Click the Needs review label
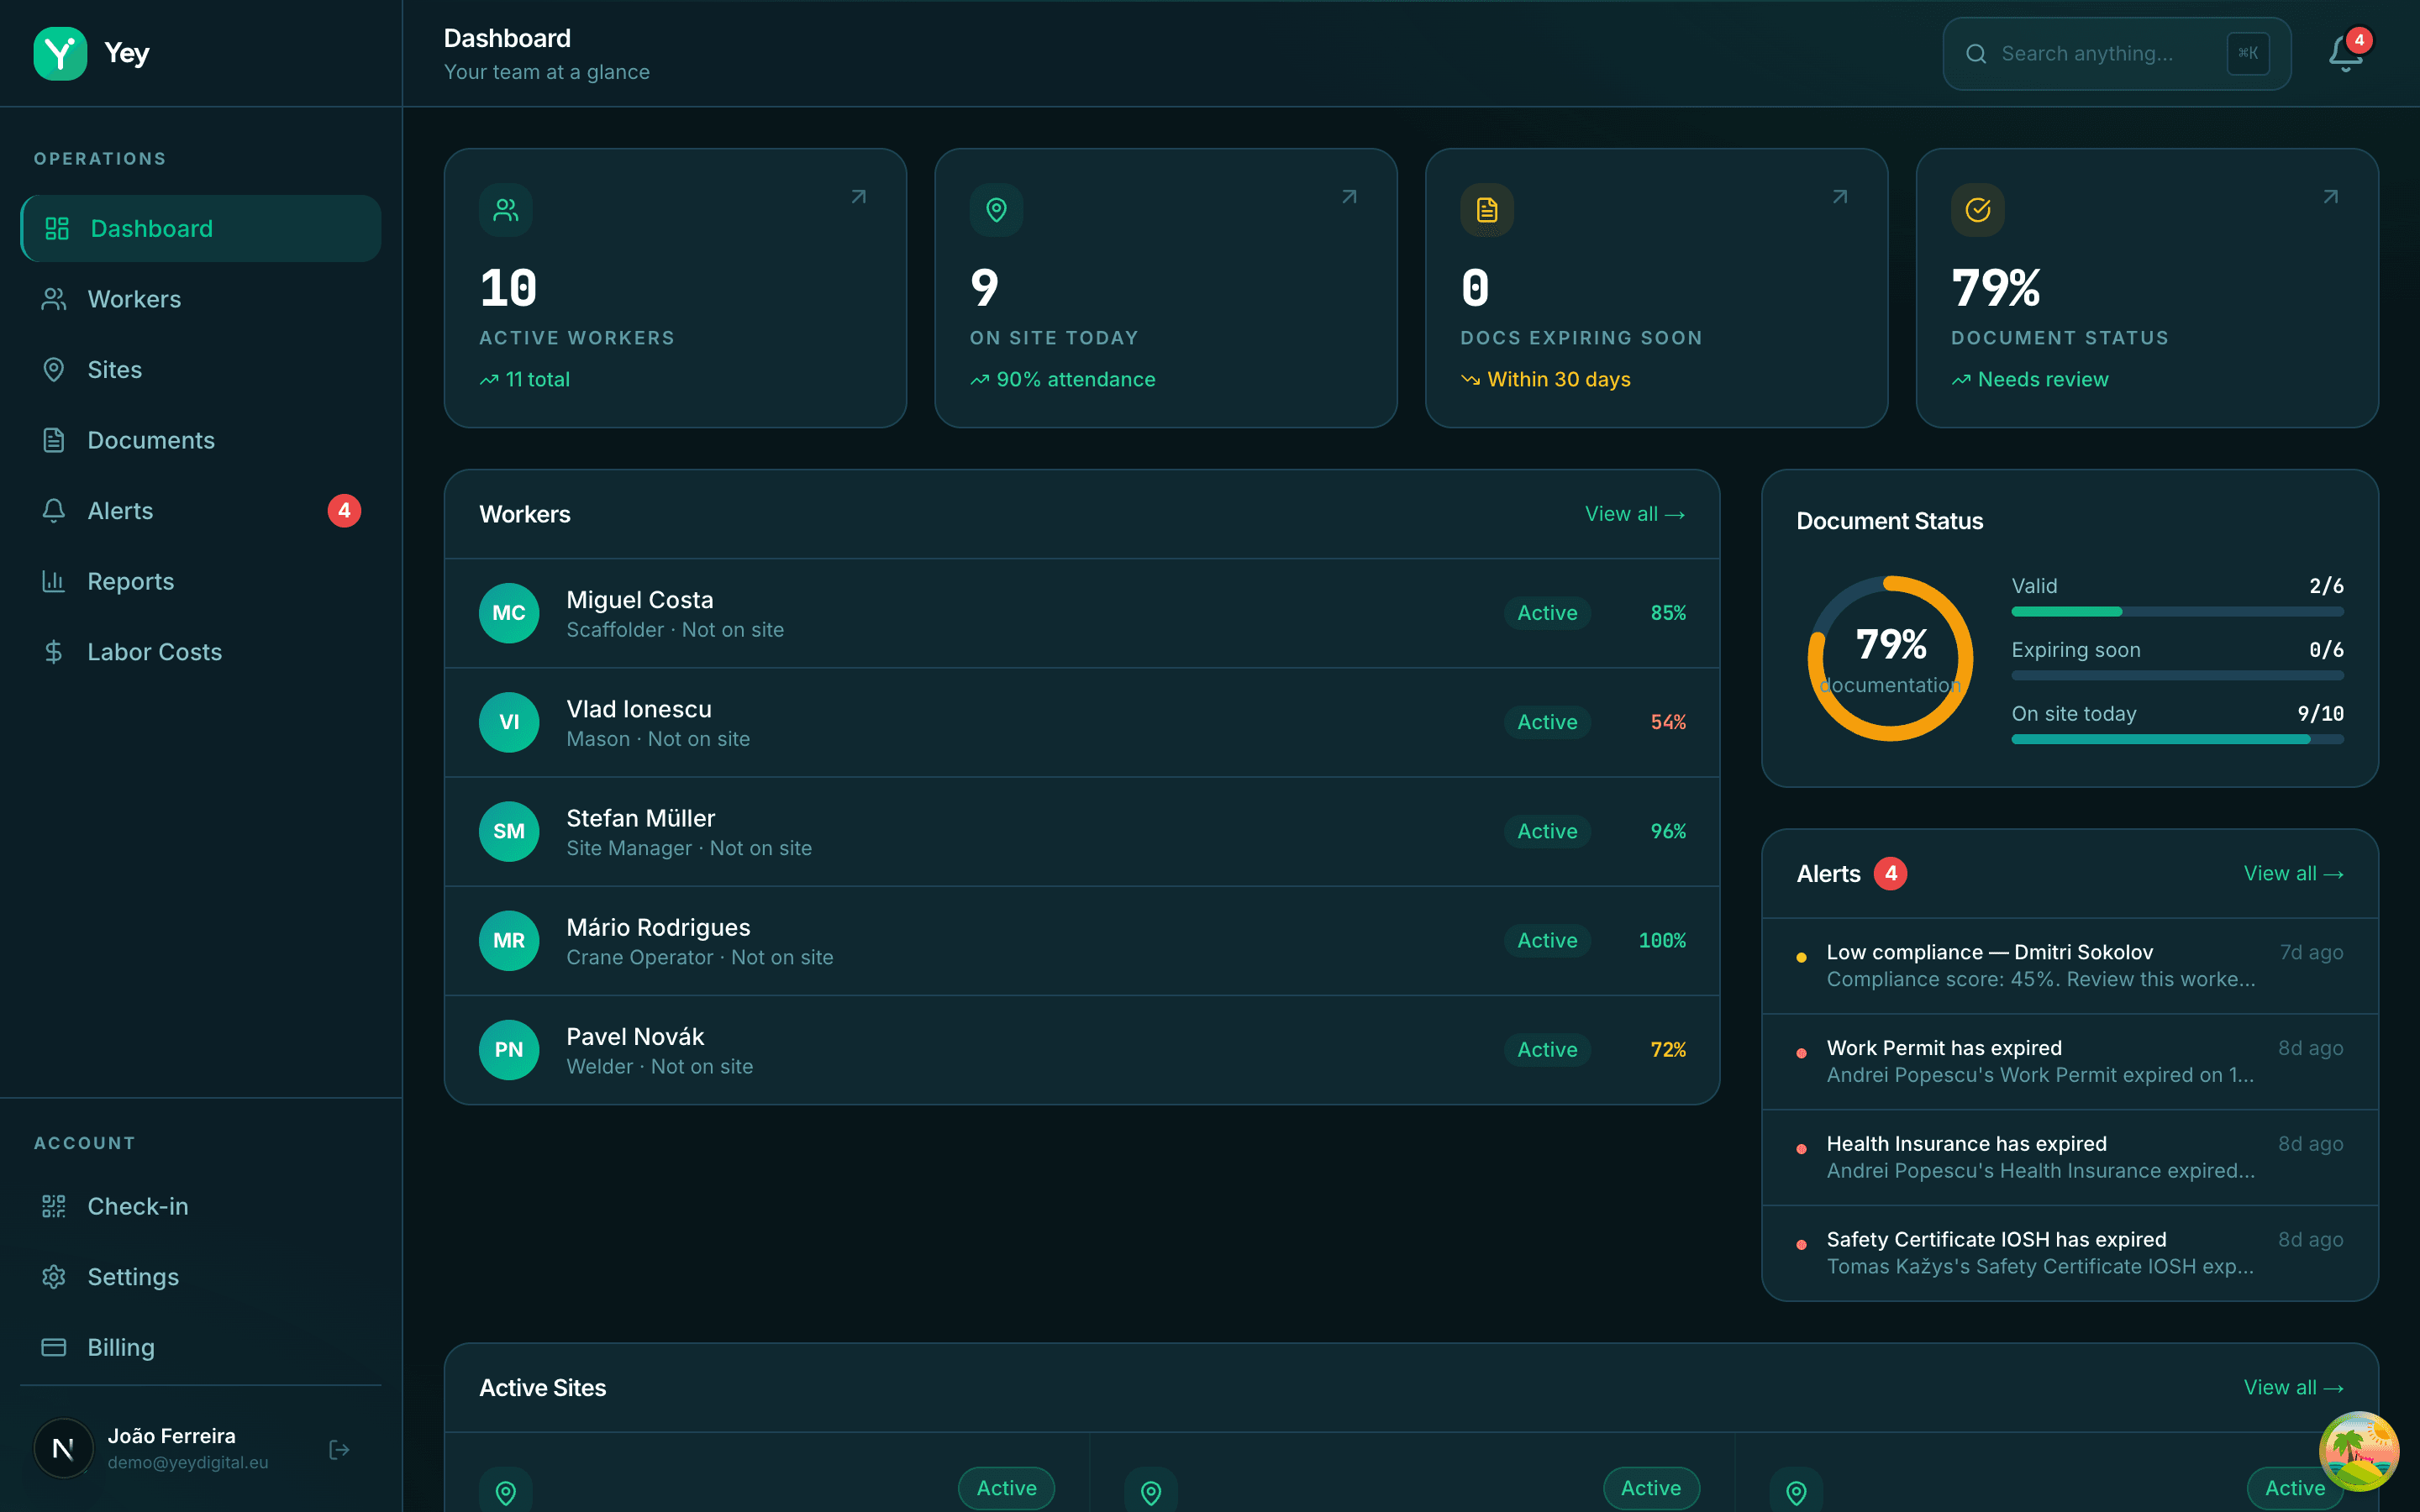 (x=2042, y=379)
